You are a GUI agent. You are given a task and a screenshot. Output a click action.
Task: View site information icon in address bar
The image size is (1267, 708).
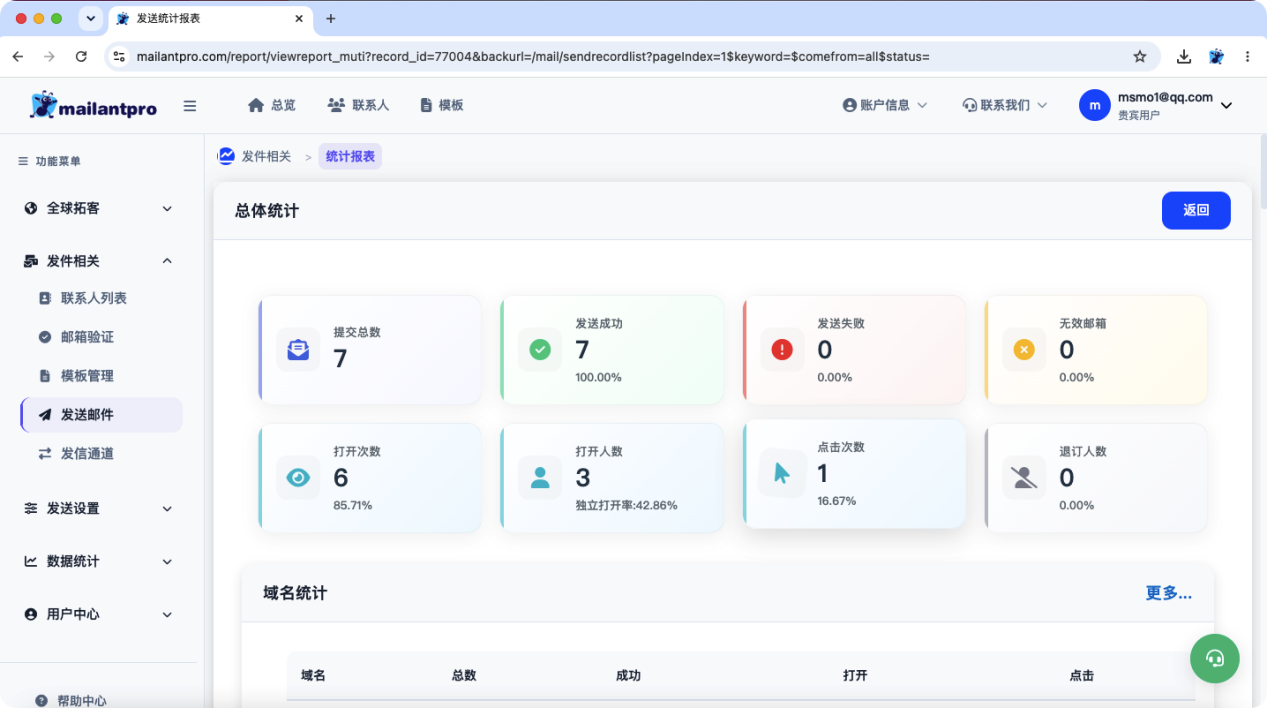pos(119,57)
